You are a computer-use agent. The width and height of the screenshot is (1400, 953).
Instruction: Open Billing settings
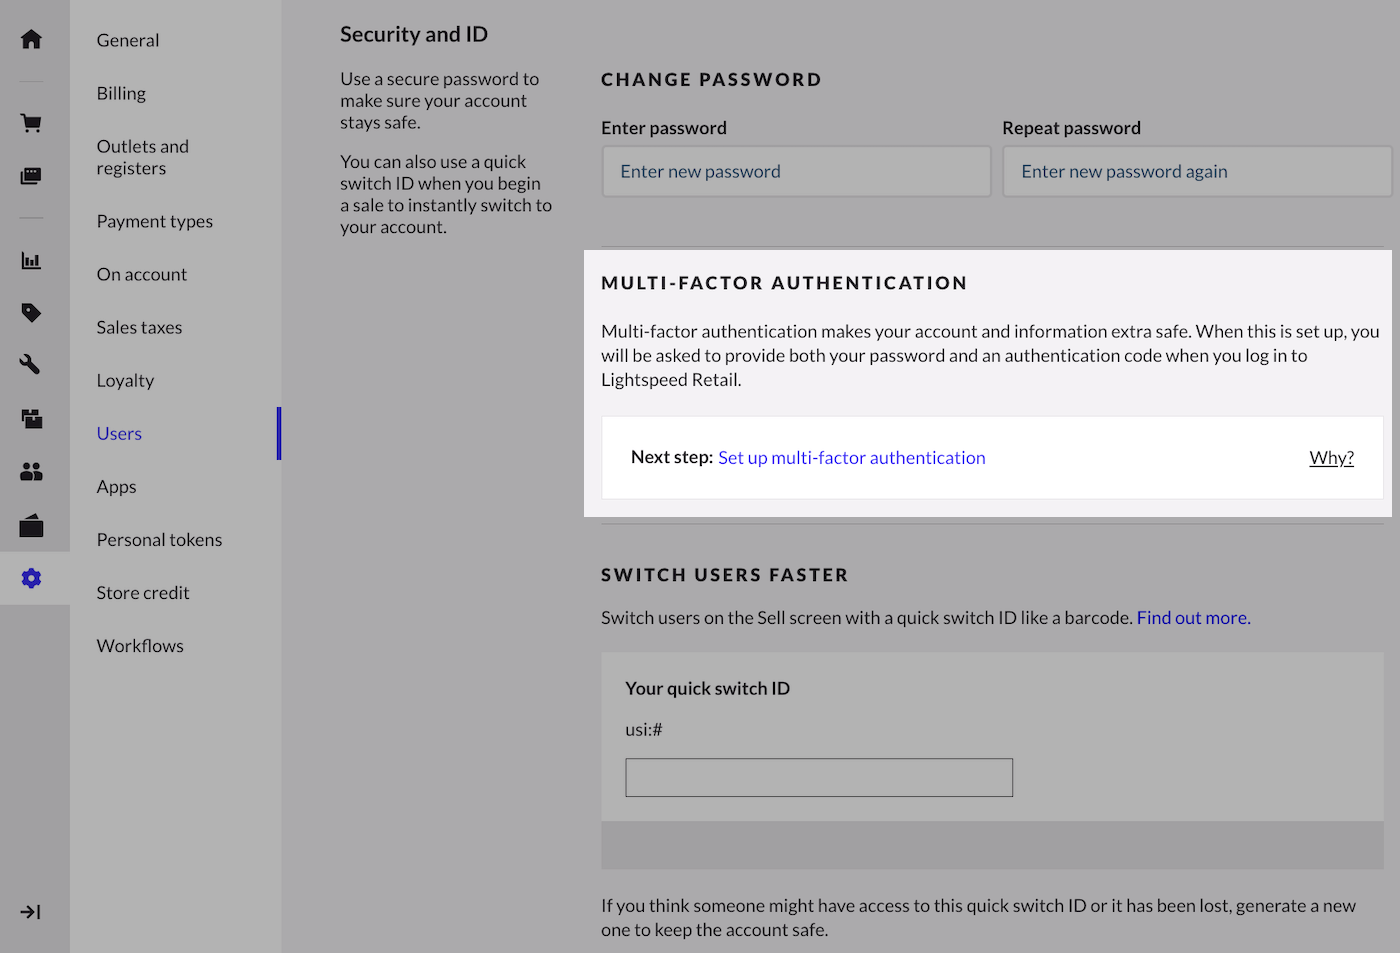click(x=121, y=93)
